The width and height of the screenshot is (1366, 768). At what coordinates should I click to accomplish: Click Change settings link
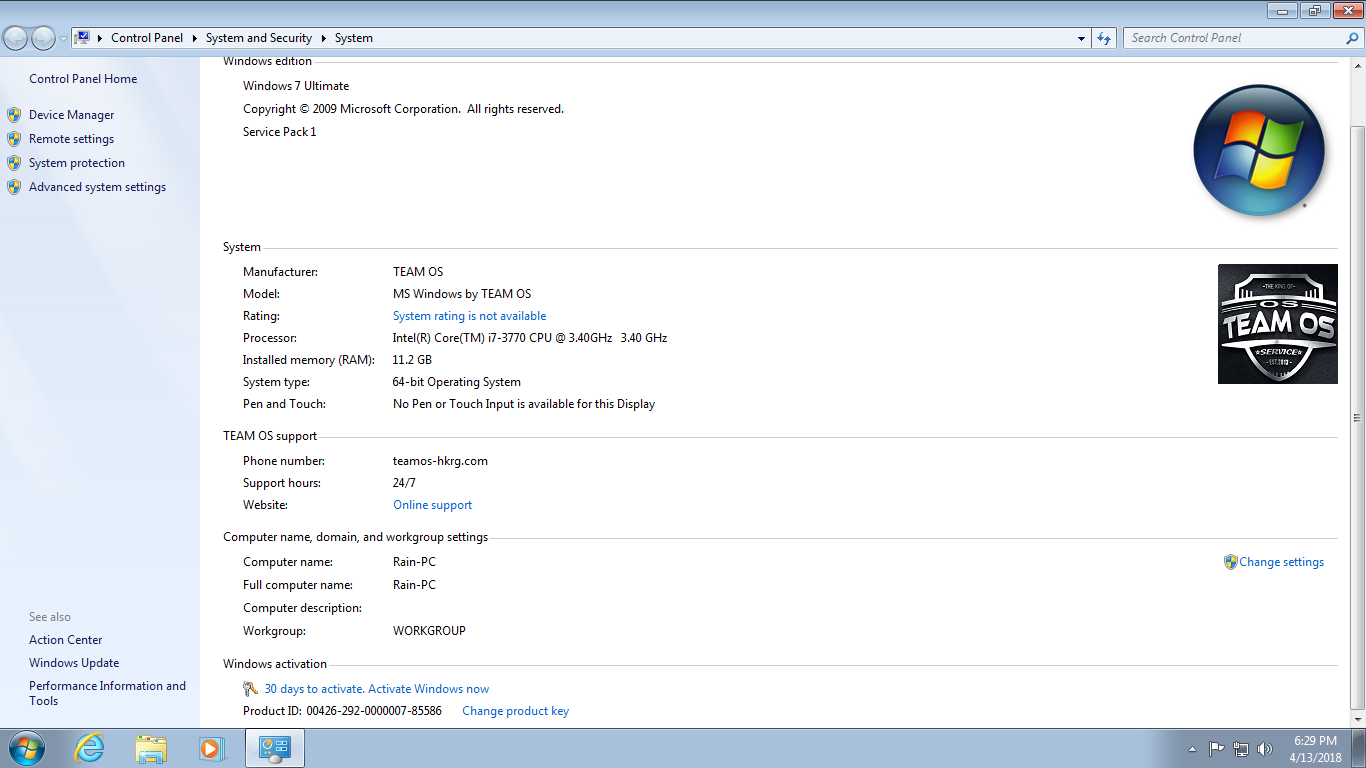pyautogui.click(x=1281, y=562)
